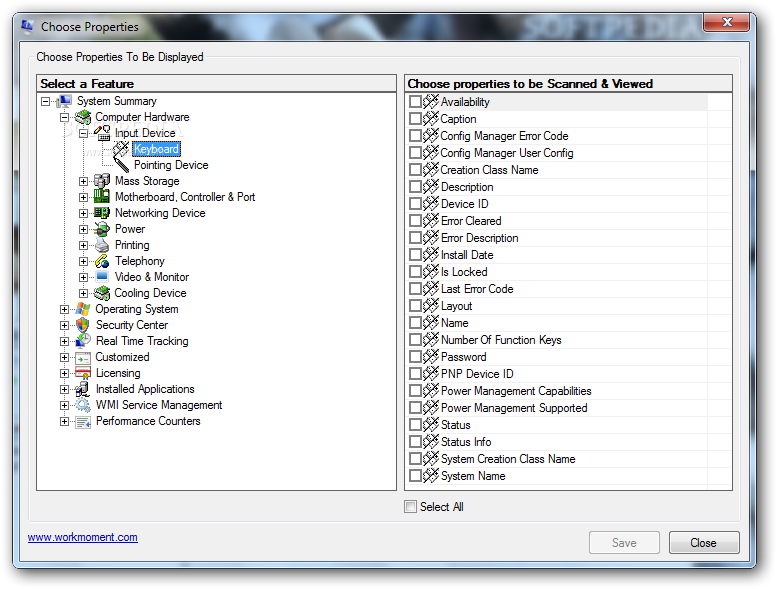
Task: Enable the Config Manager Error Code checkbox
Action: (x=415, y=136)
